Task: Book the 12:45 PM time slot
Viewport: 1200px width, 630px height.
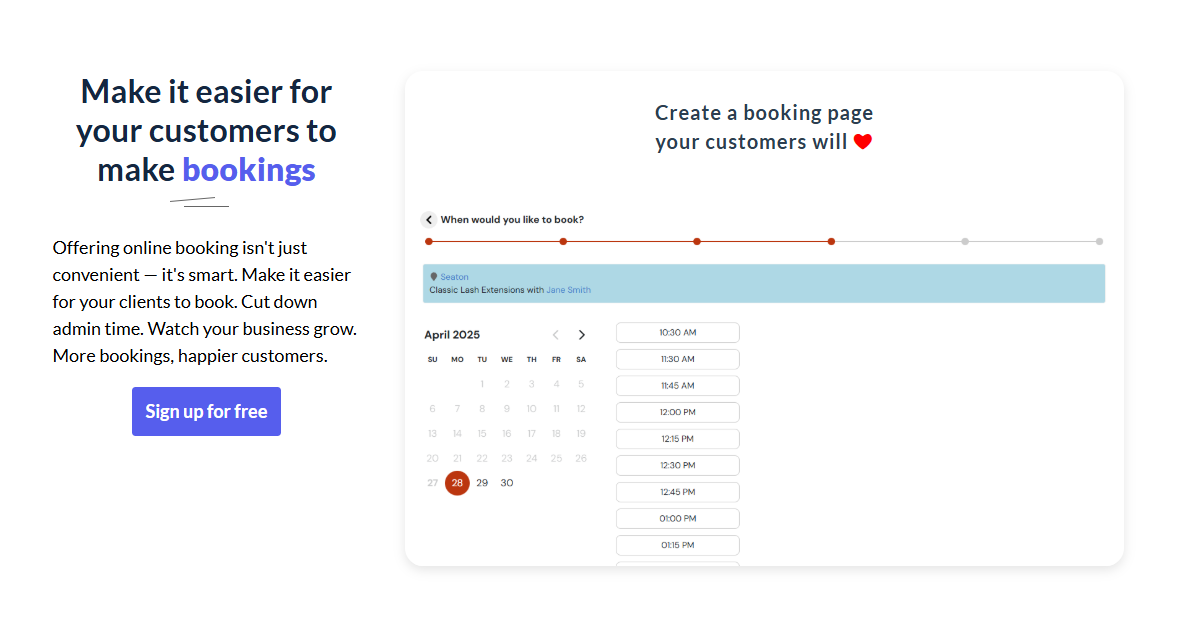Action: [677, 492]
